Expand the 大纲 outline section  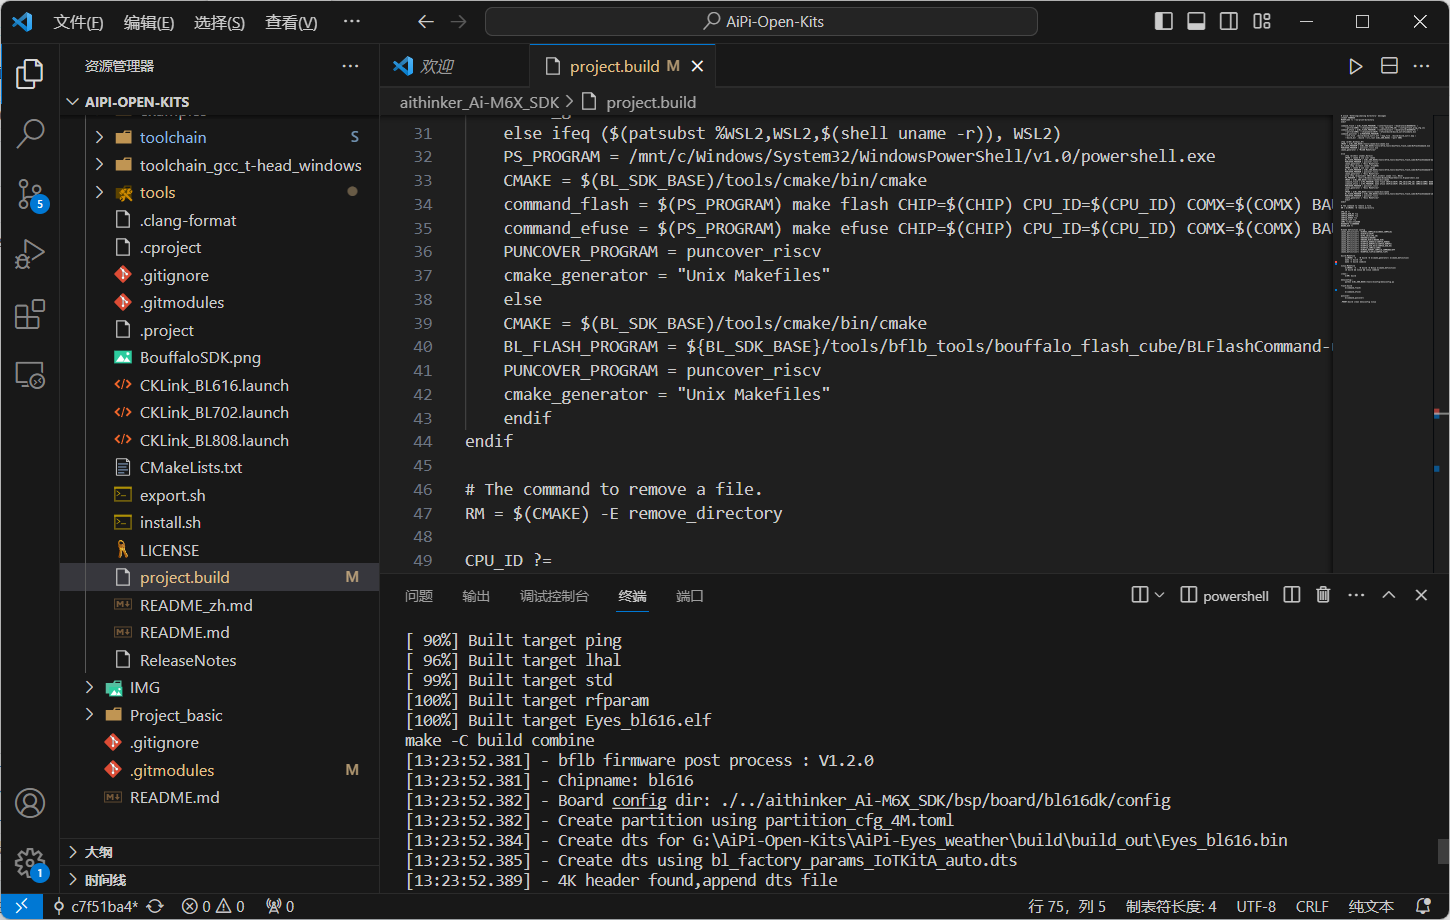(220, 852)
